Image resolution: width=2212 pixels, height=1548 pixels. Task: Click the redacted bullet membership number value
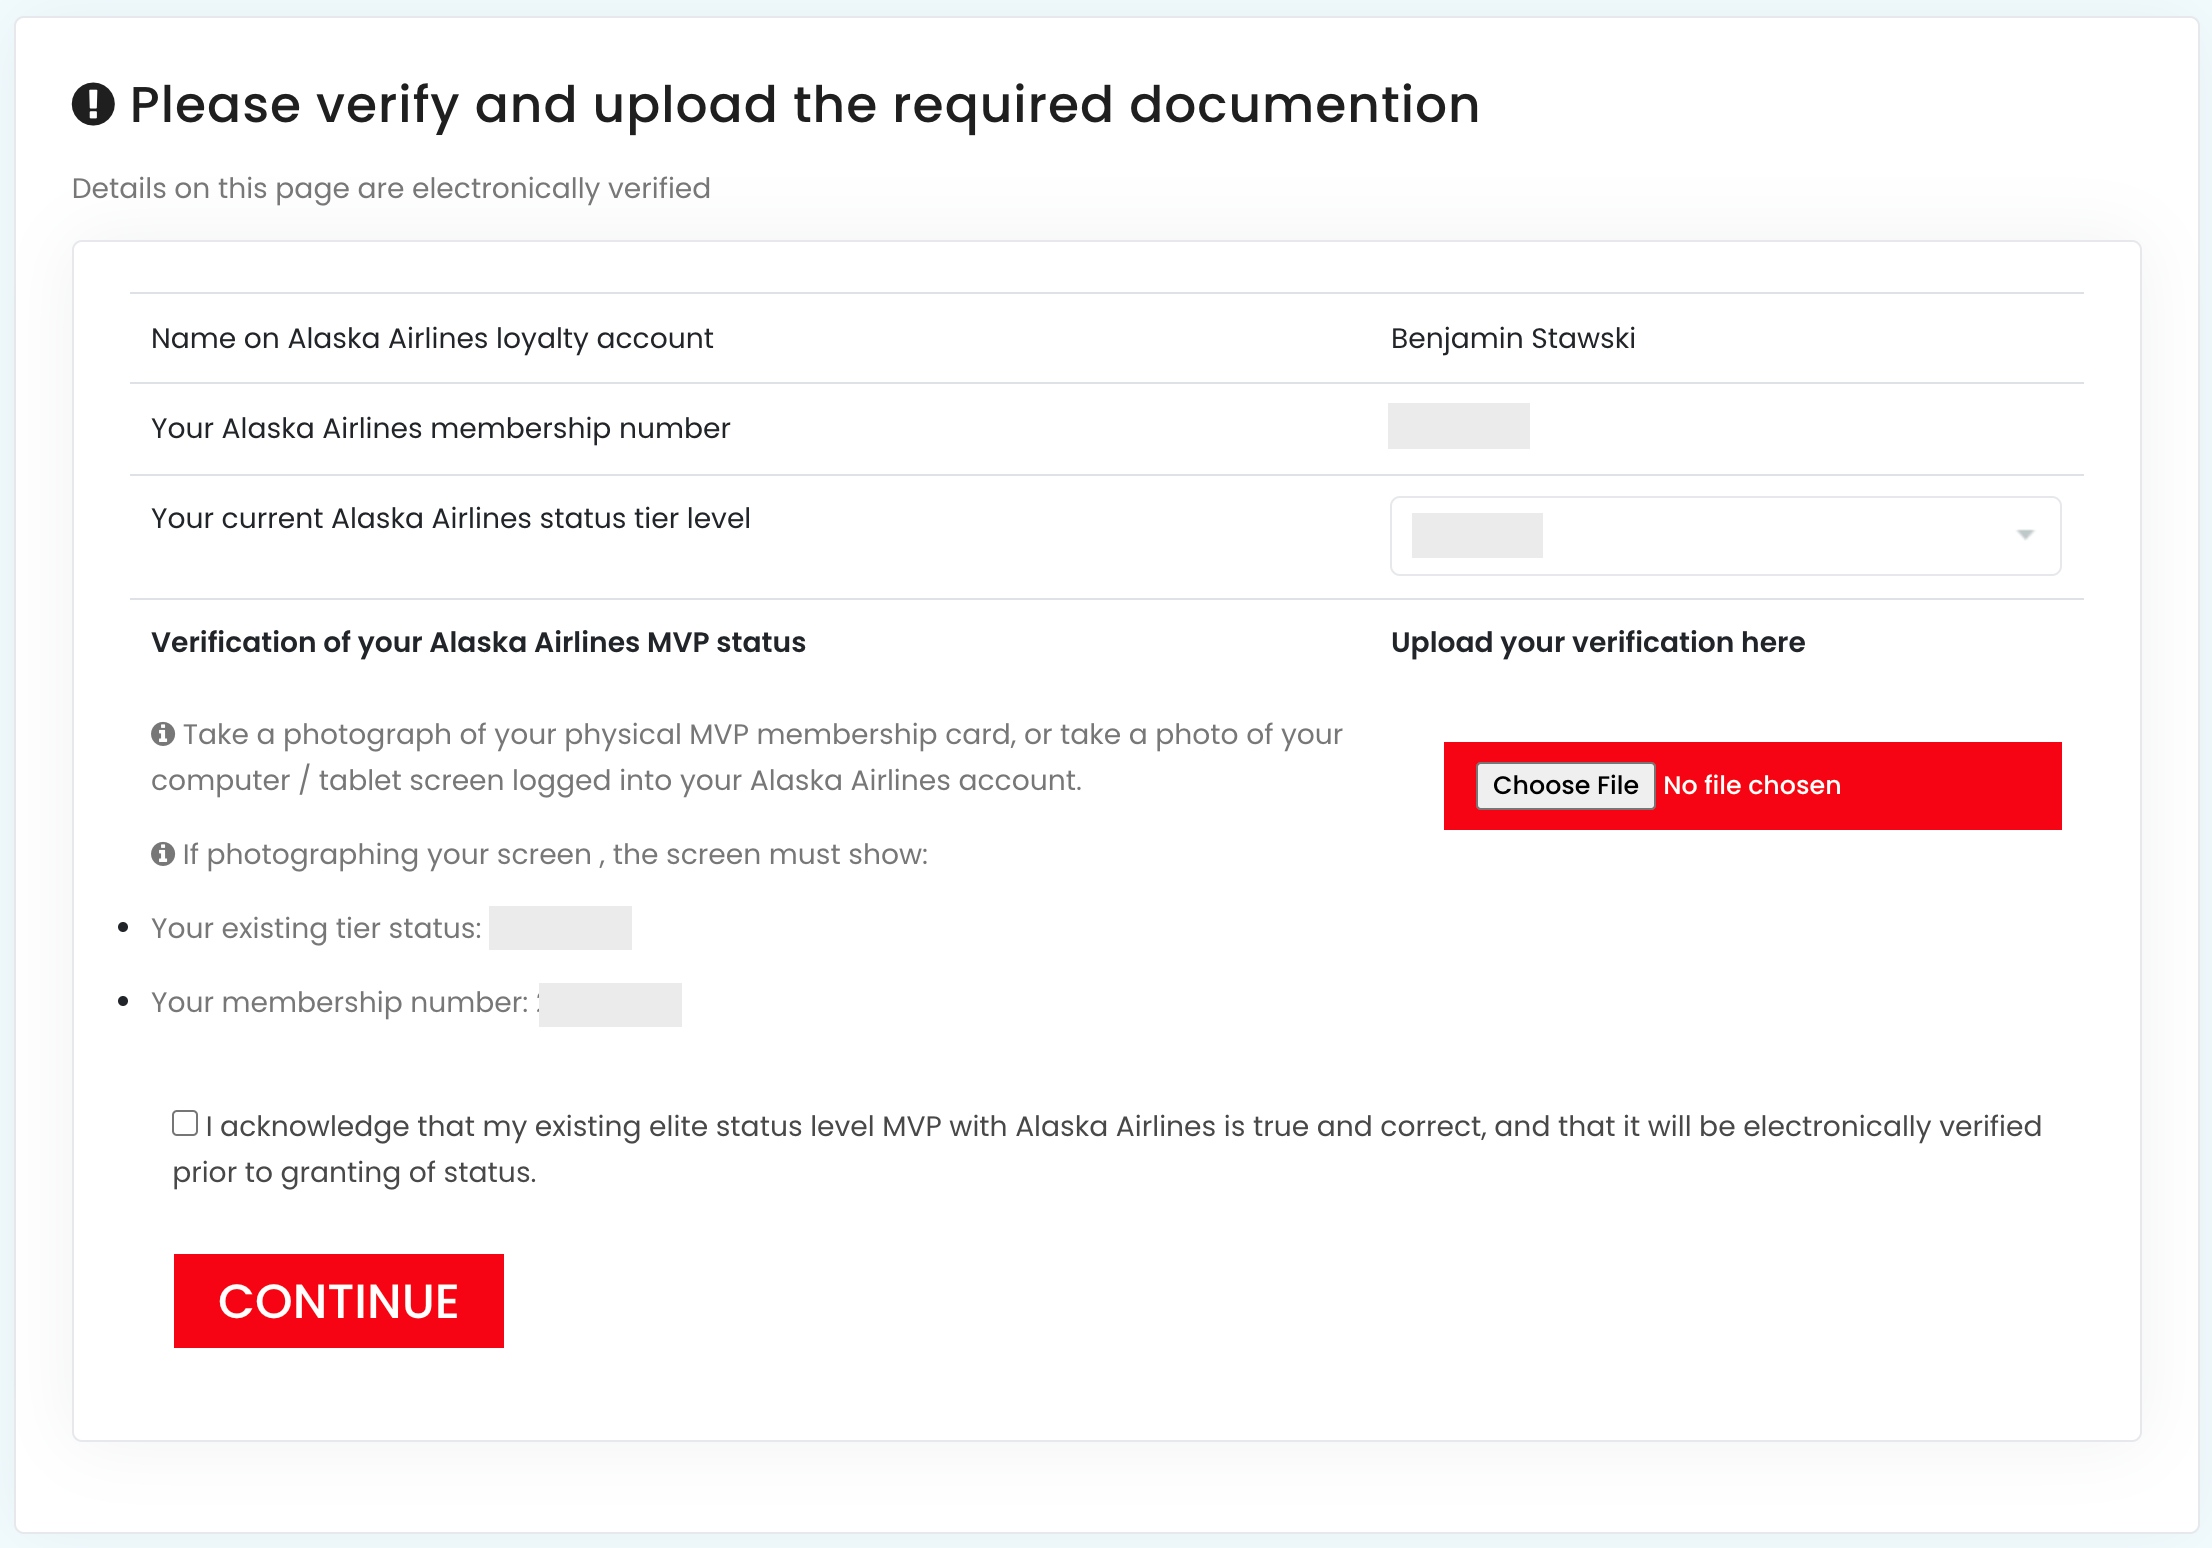tap(610, 1003)
